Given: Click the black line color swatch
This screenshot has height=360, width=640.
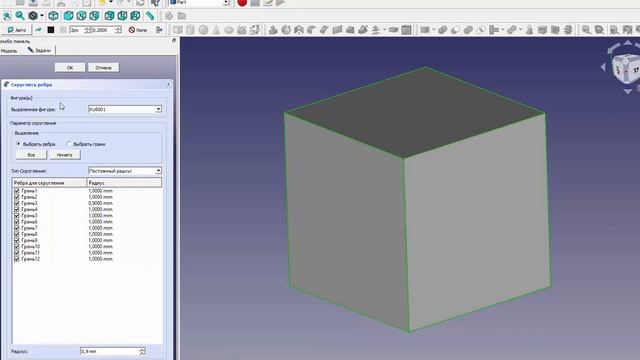Looking at the screenshot, I should (x=51, y=30).
